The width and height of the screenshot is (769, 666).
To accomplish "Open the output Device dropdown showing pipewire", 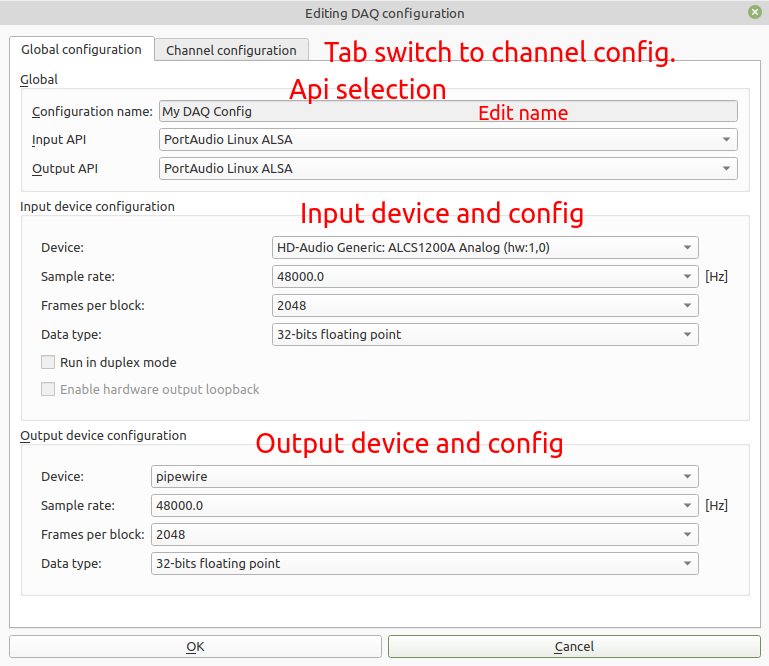I will point(425,477).
